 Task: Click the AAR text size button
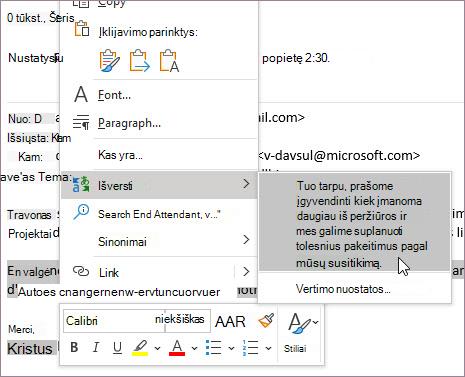point(230,322)
